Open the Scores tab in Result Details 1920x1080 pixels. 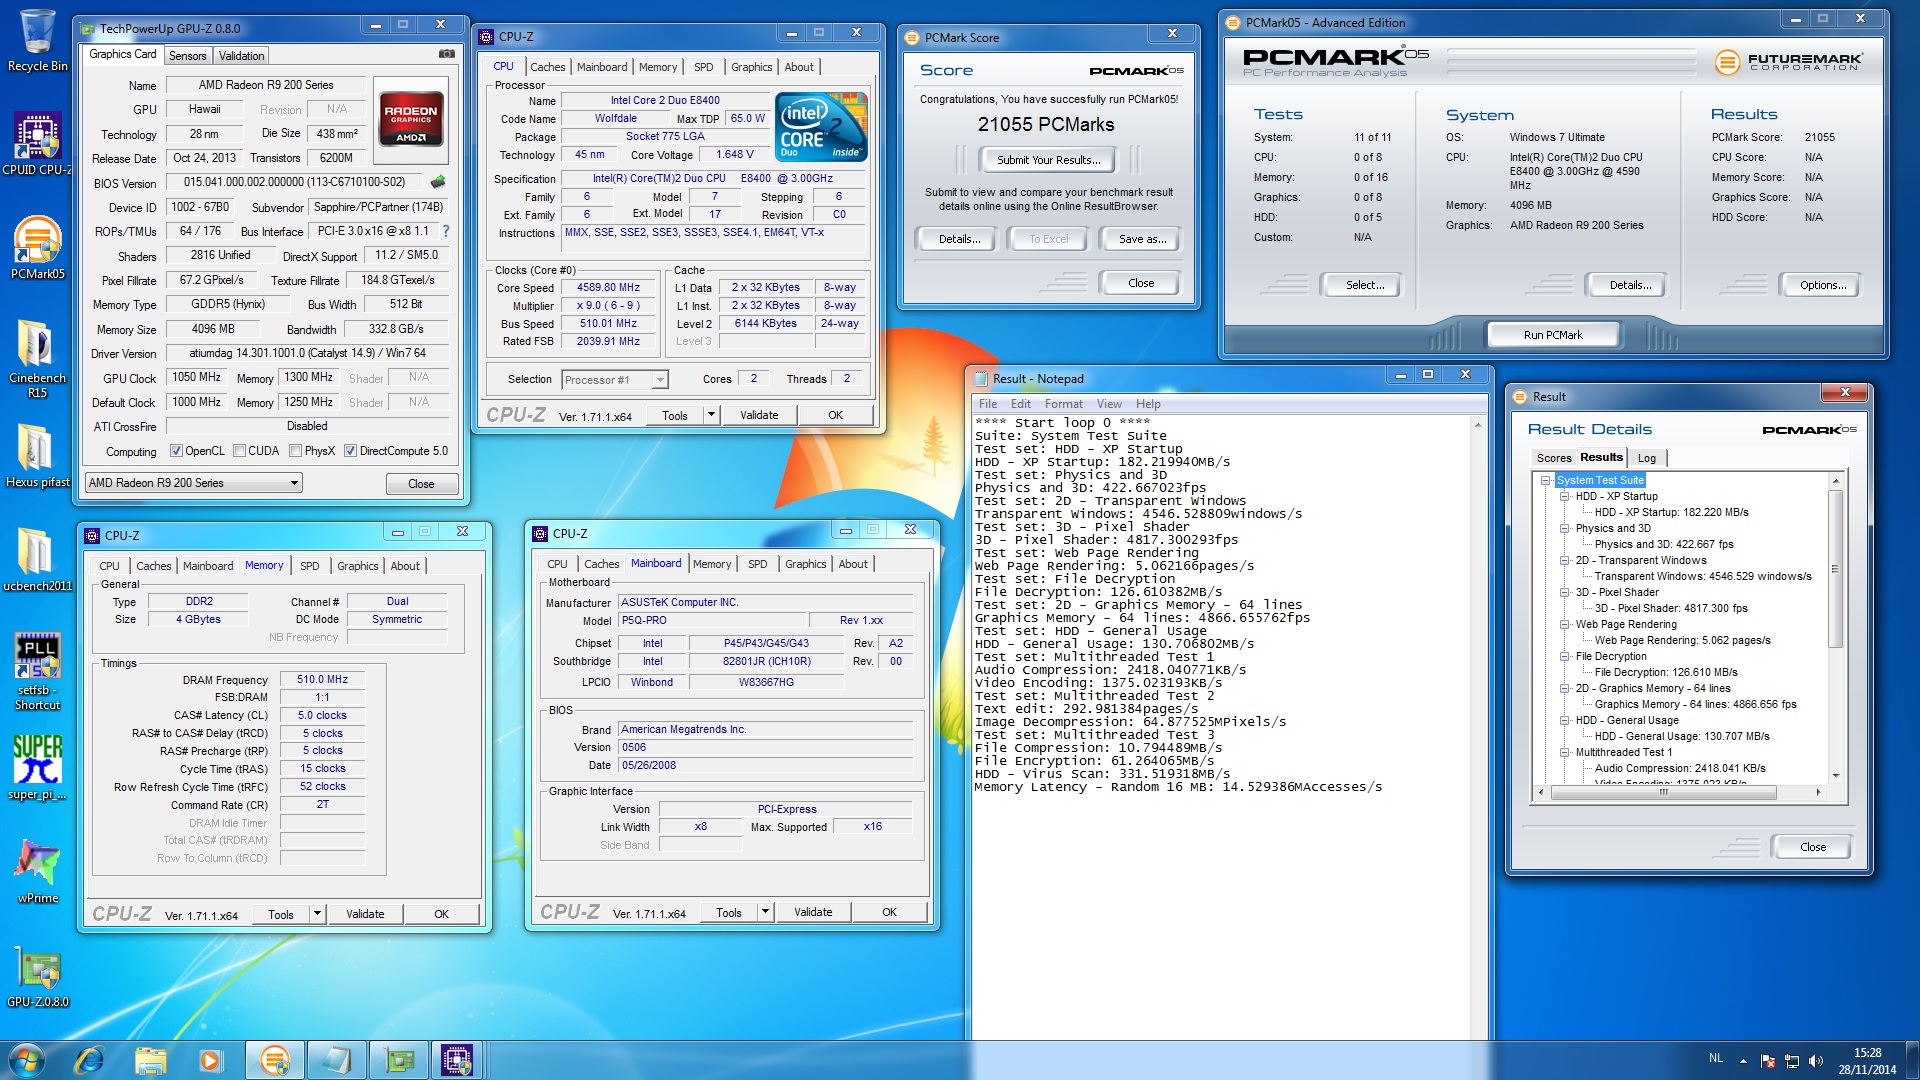pyautogui.click(x=1553, y=458)
